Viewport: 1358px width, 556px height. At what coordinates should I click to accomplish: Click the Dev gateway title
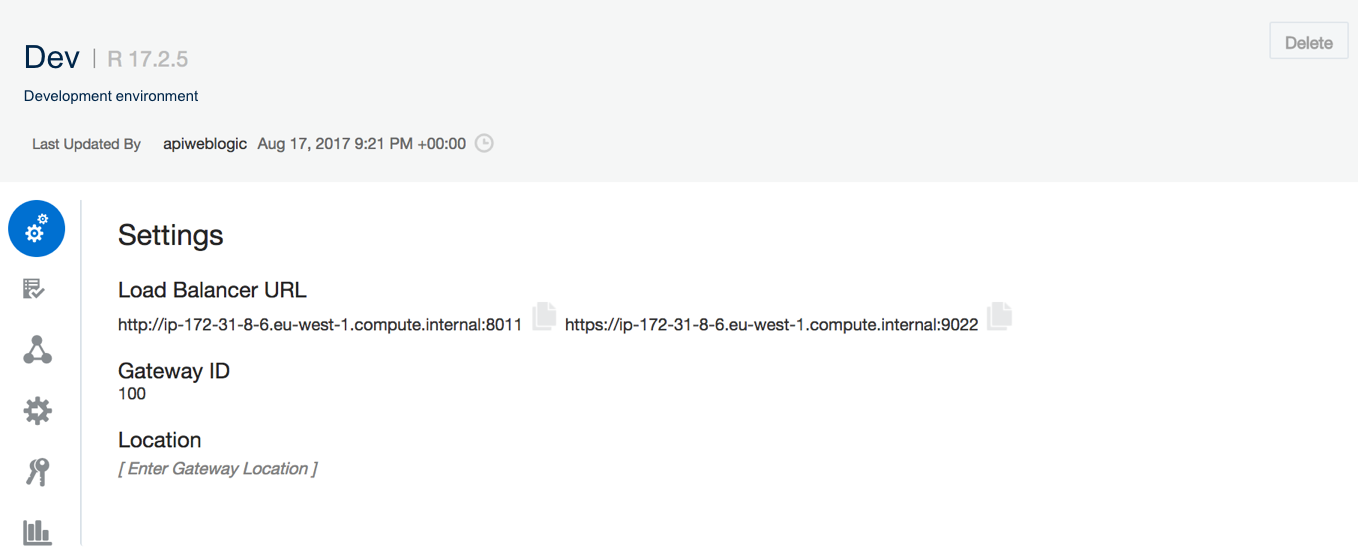pos(51,57)
